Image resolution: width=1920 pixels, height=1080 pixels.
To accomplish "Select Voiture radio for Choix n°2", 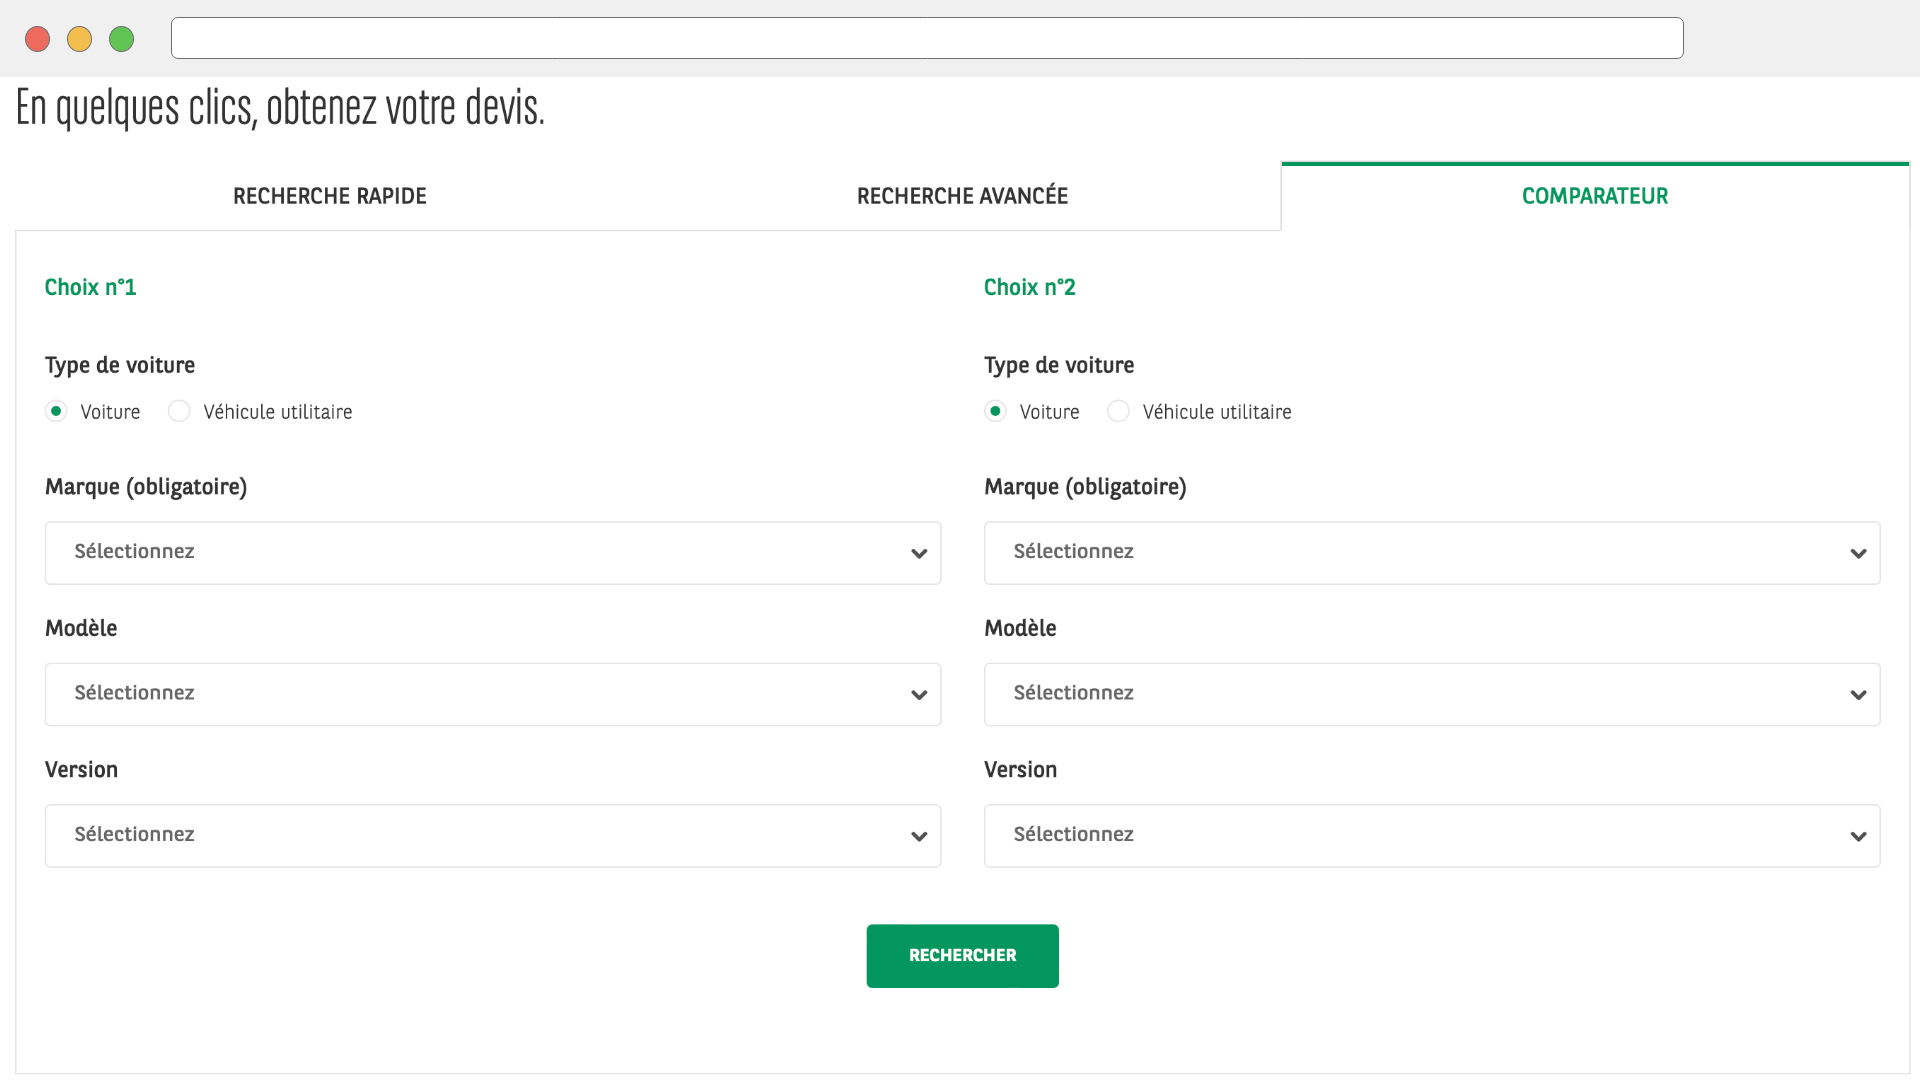I will 995,411.
